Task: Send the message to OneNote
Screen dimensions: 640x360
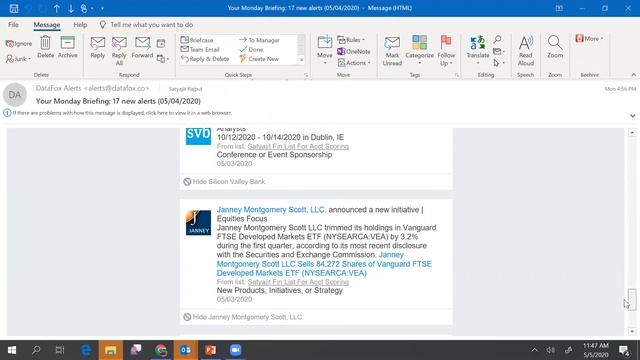Action: point(354,51)
